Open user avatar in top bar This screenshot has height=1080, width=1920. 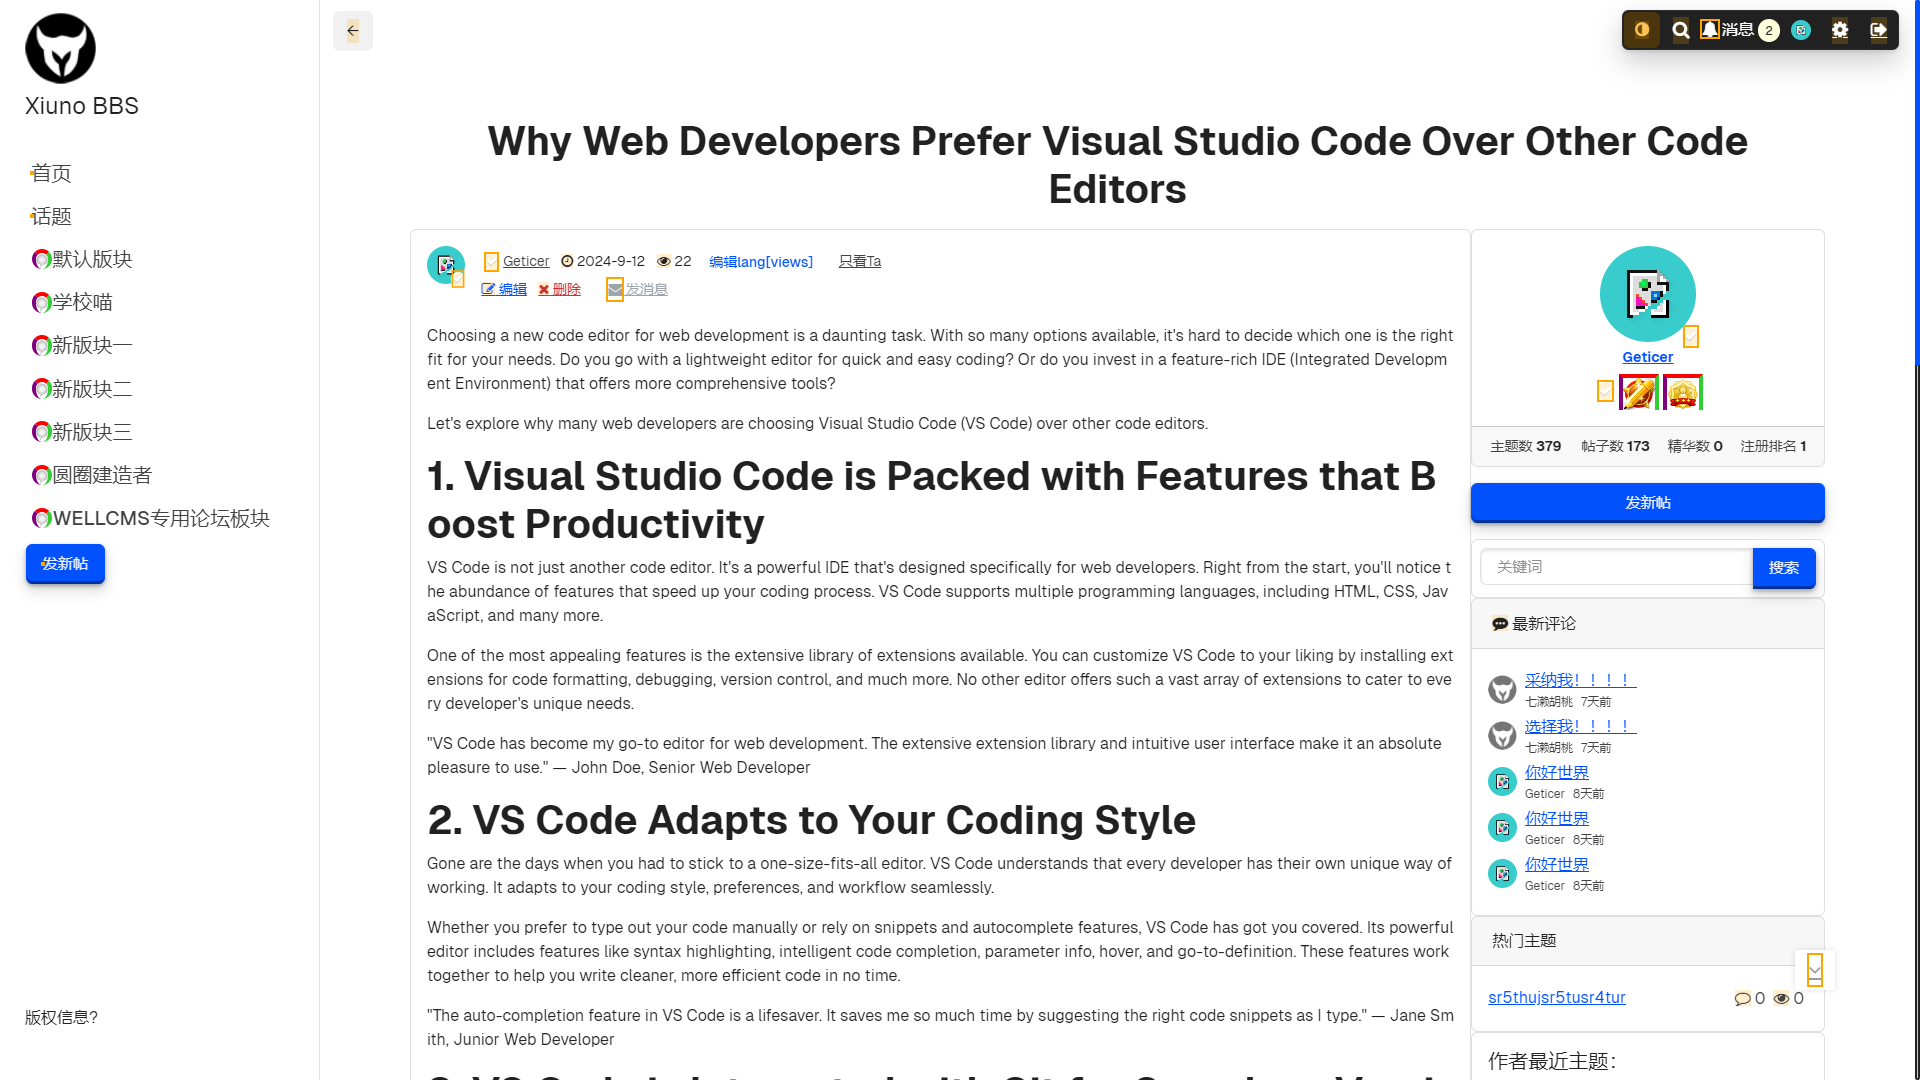pyautogui.click(x=1801, y=30)
